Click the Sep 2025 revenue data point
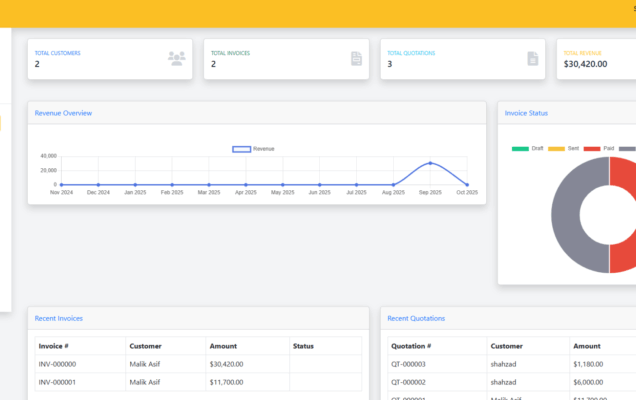 coord(431,163)
